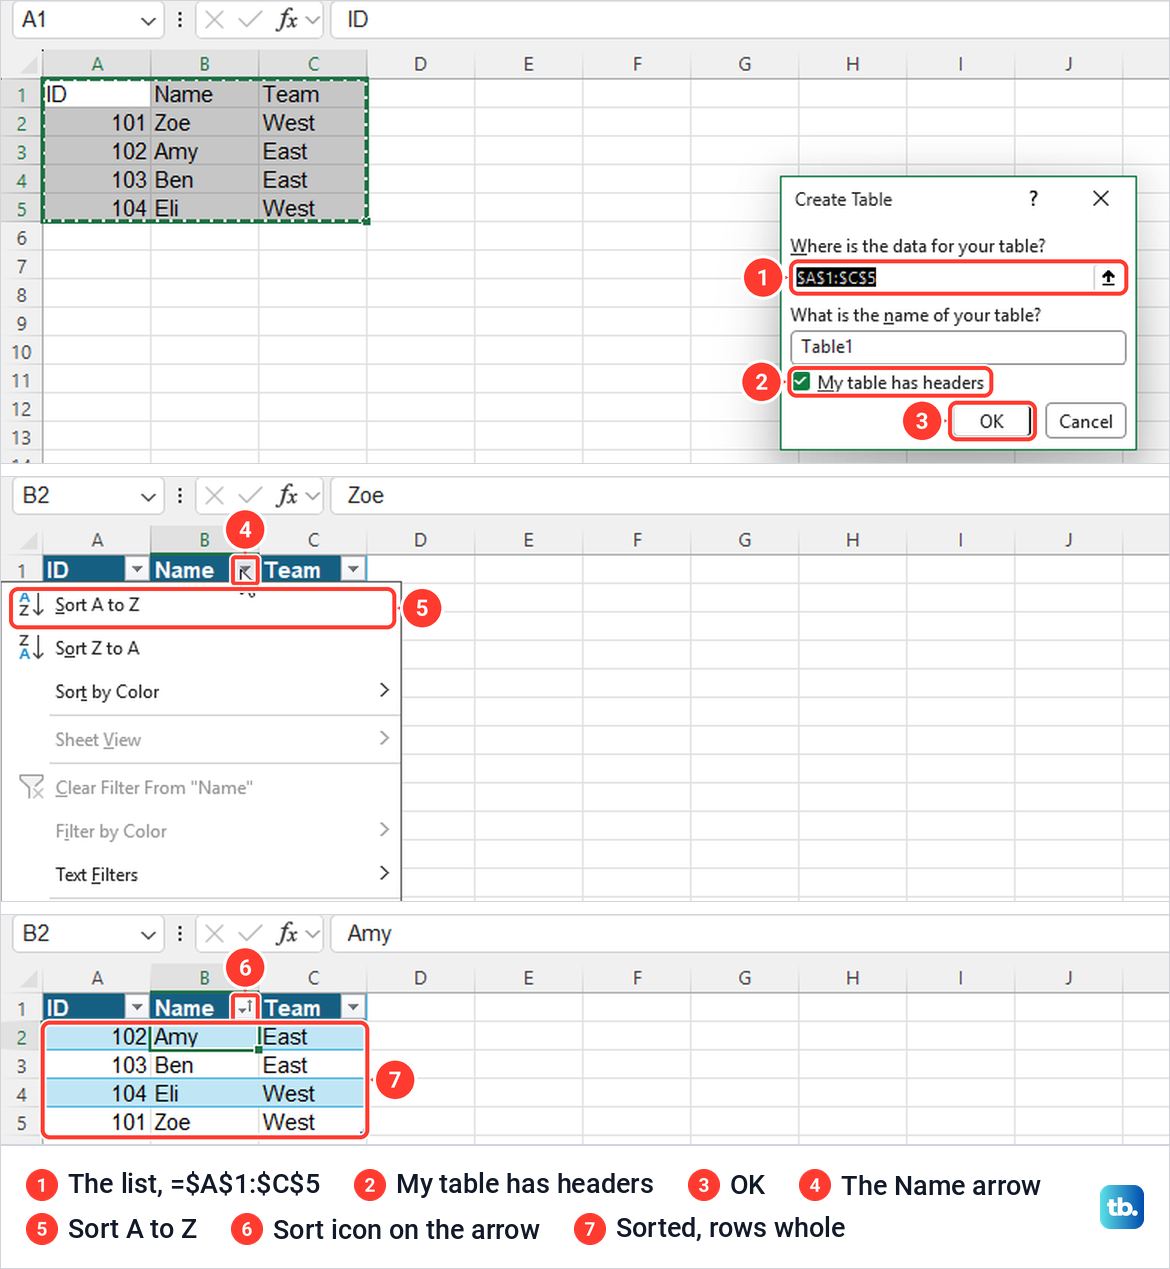The width and height of the screenshot is (1170, 1269).
Task: Click the Name filter arrow above the open sort menu
Action: click(245, 570)
